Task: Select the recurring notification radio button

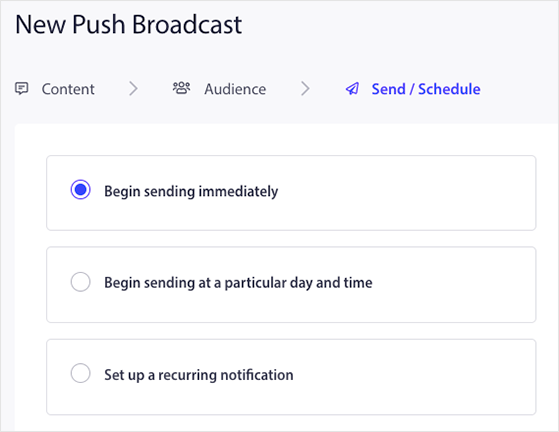Action: [x=81, y=373]
